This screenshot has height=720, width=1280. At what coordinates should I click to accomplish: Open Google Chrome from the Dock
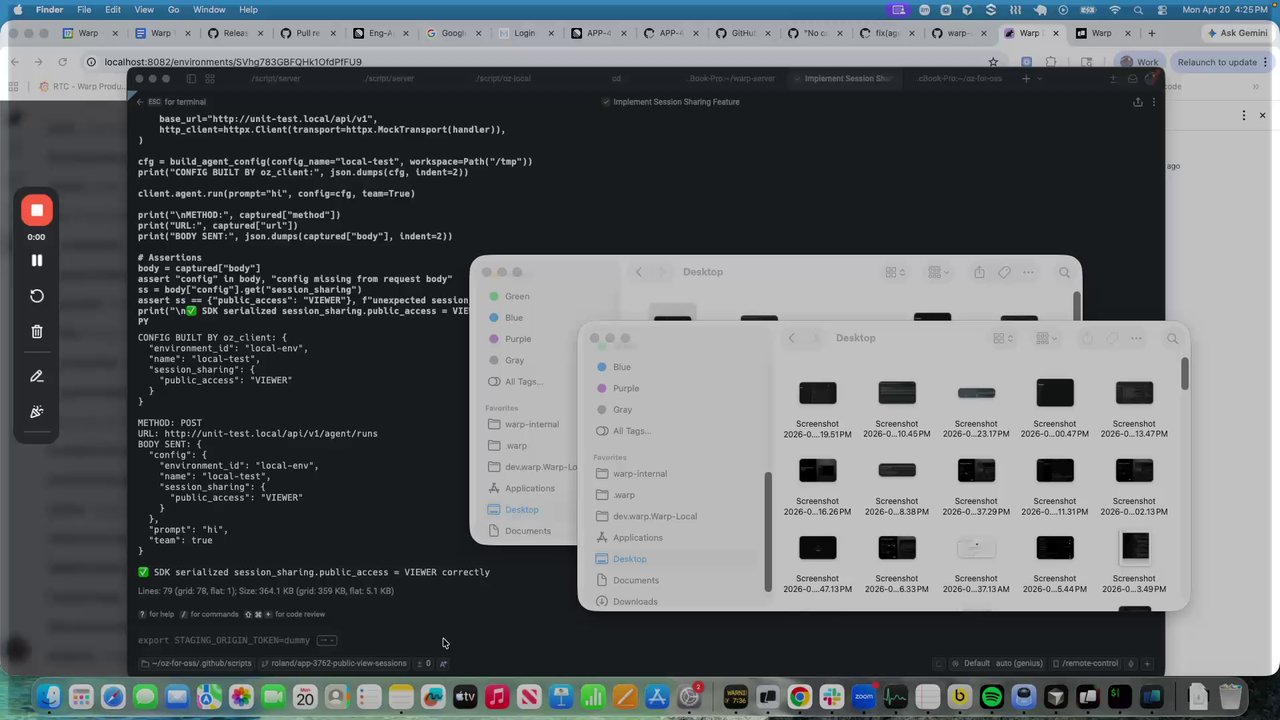tap(799, 696)
